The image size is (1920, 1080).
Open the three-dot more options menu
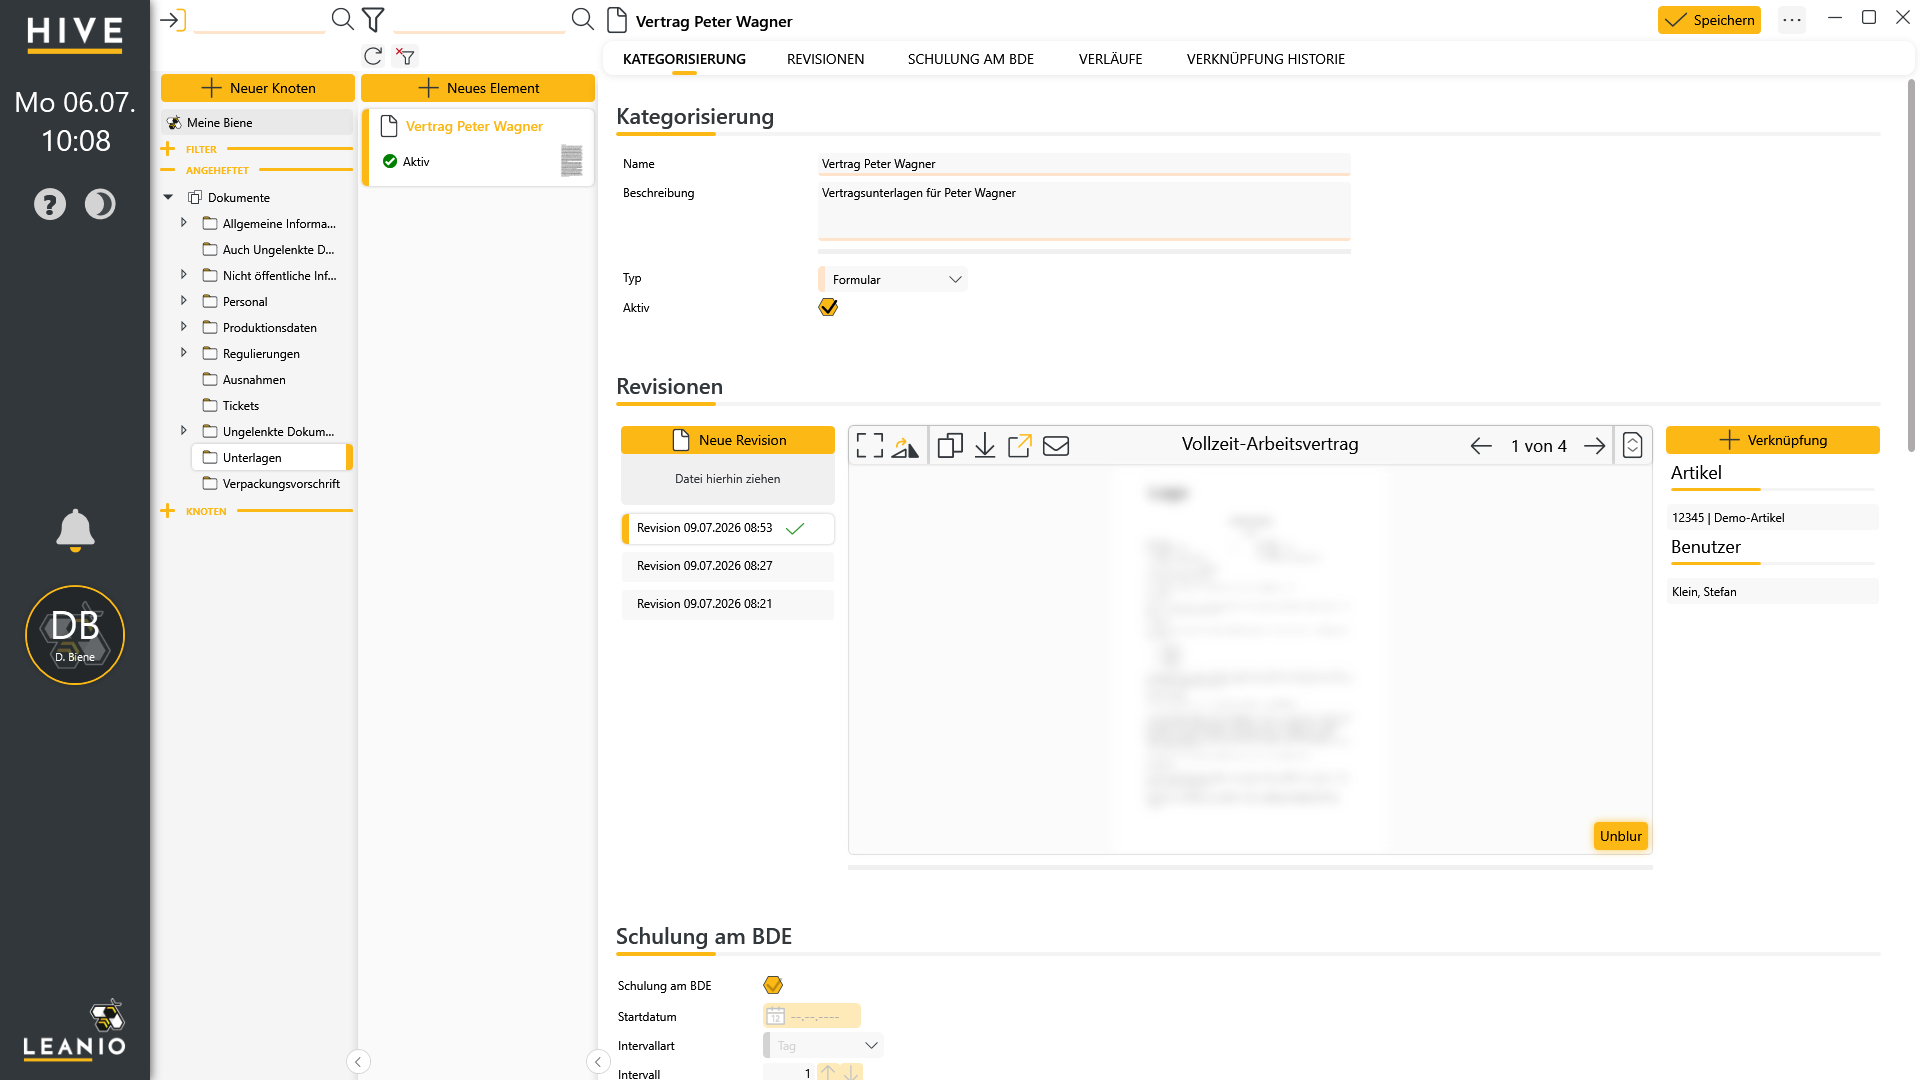point(1792,20)
